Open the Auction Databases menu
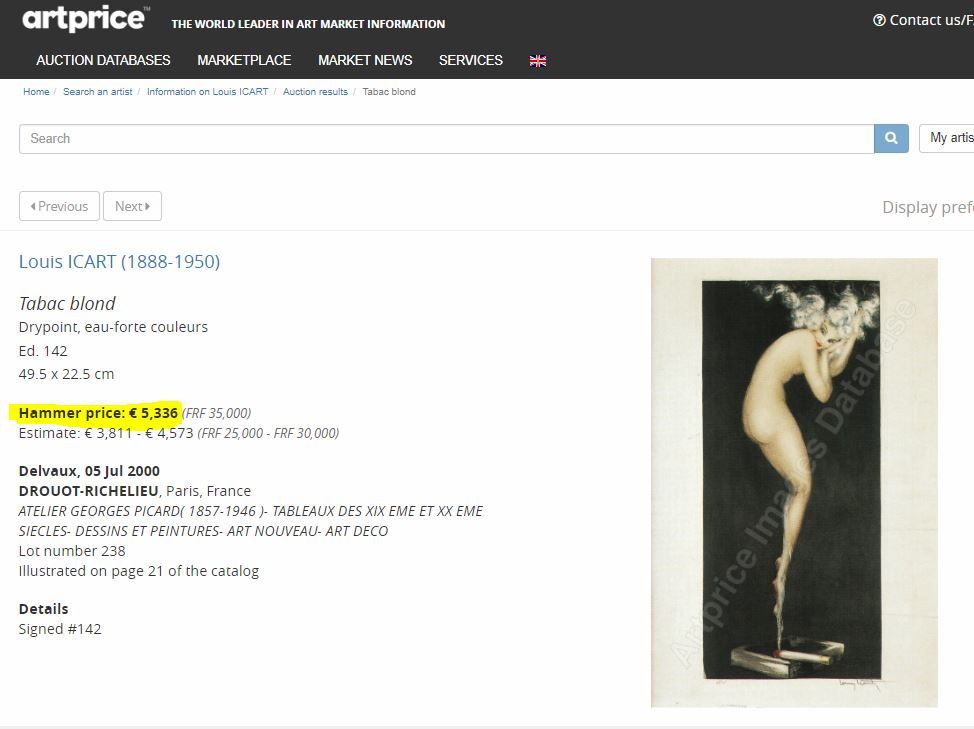Image resolution: width=974 pixels, height=729 pixels. point(103,60)
